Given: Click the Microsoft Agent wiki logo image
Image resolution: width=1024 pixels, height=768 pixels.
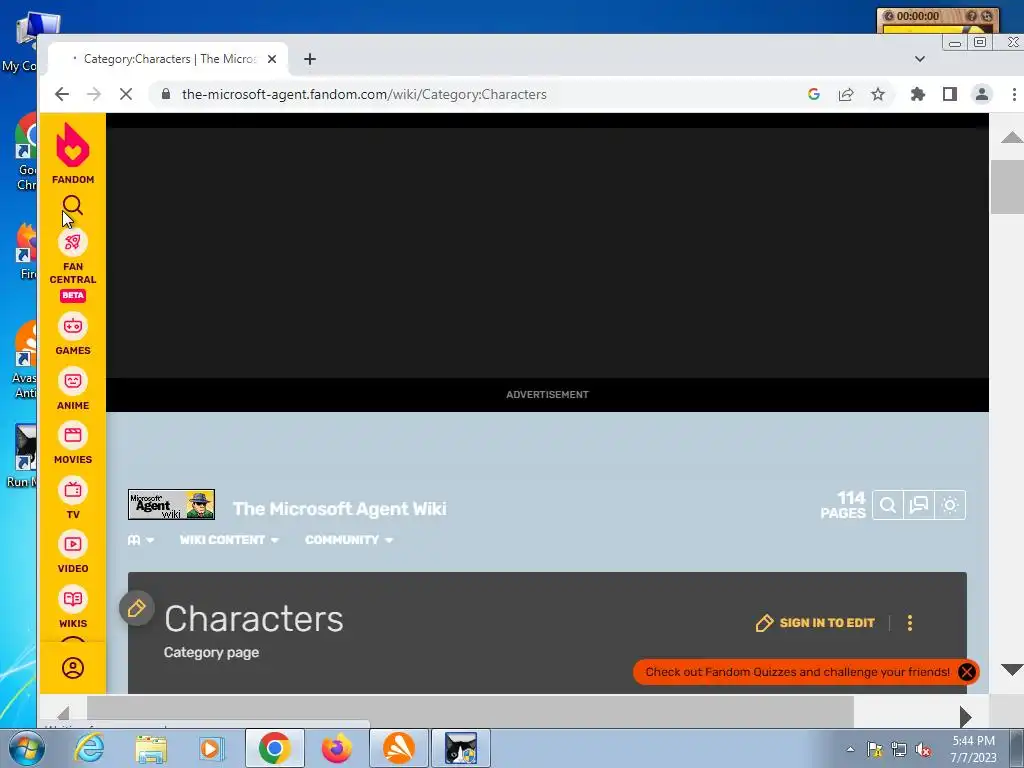Looking at the screenshot, I should [171, 505].
